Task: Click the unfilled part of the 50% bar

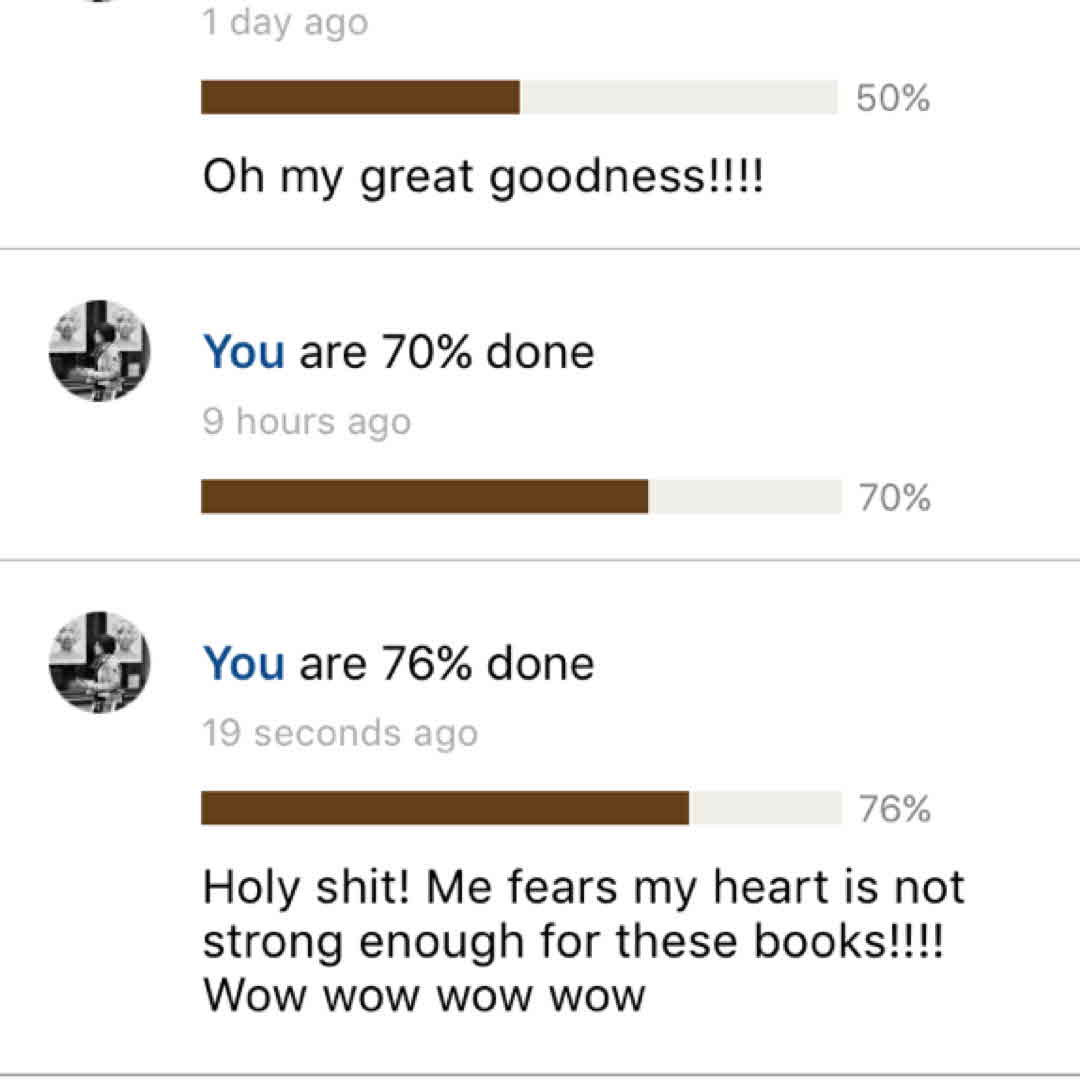Action: (678, 97)
